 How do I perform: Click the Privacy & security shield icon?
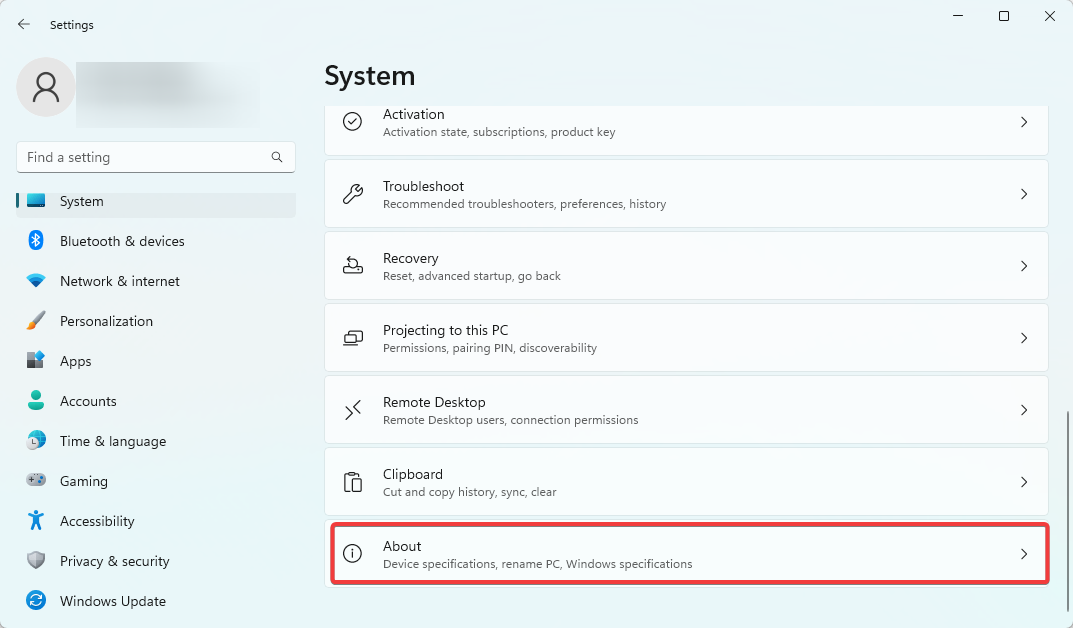point(36,560)
